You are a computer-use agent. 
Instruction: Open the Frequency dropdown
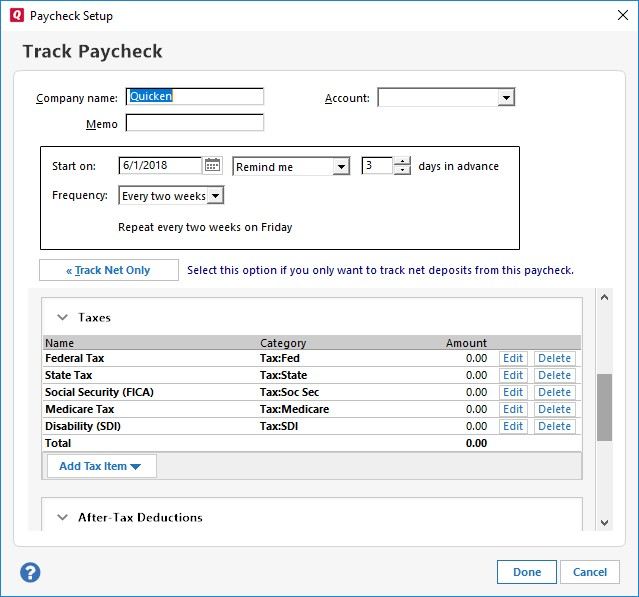coord(216,196)
